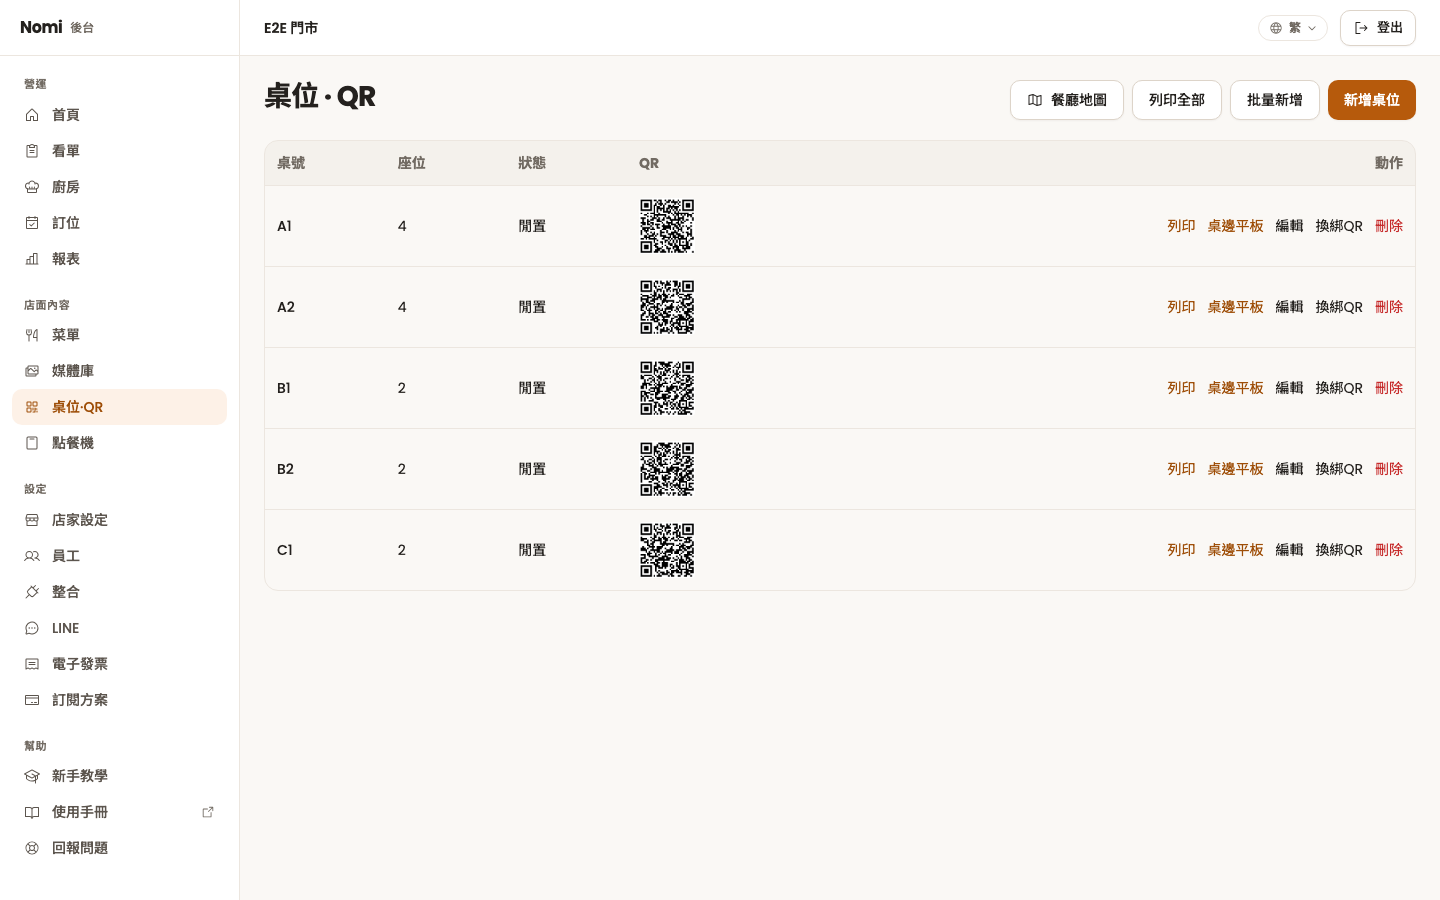Click the clipboard icon beside 看單
Screen dimensions: 1440x900
coord(32,151)
